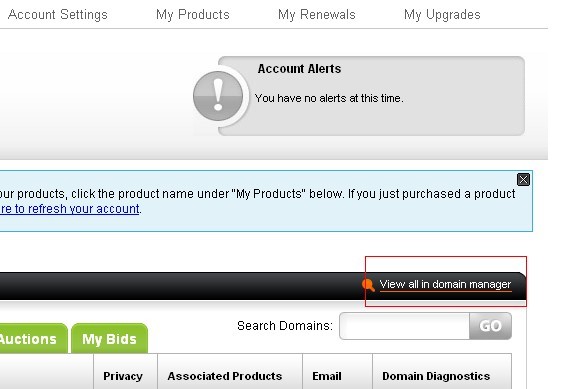Image resolution: width=572 pixels, height=389 pixels.
Task: Click the Account Alerts heading
Action: pos(299,69)
